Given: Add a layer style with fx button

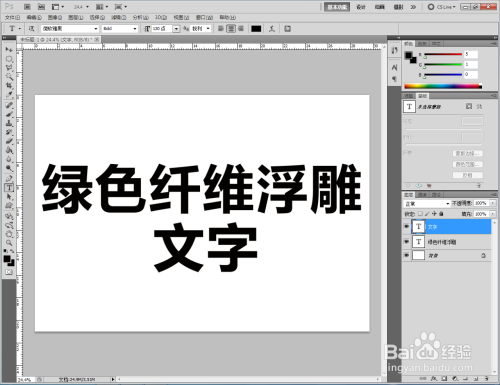Looking at the screenshot, I should tap(434, 379).
